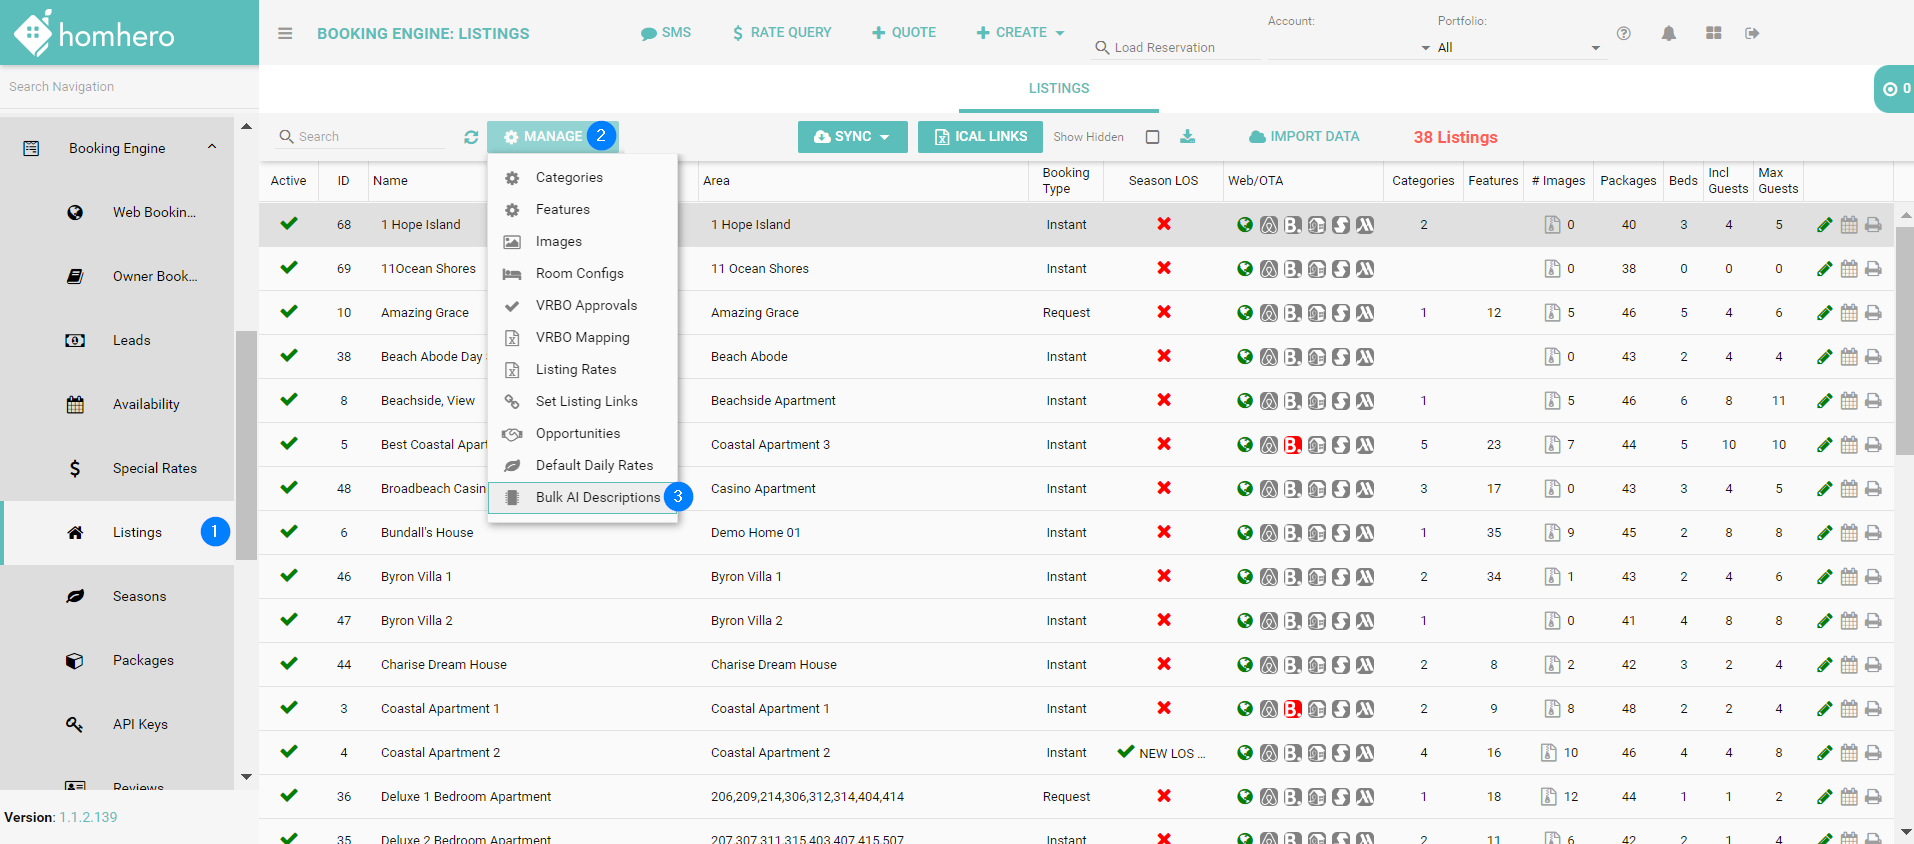Toggle active checkmark for listing ID 10
Screen dimensions: 1914x844
pos(289,312)
